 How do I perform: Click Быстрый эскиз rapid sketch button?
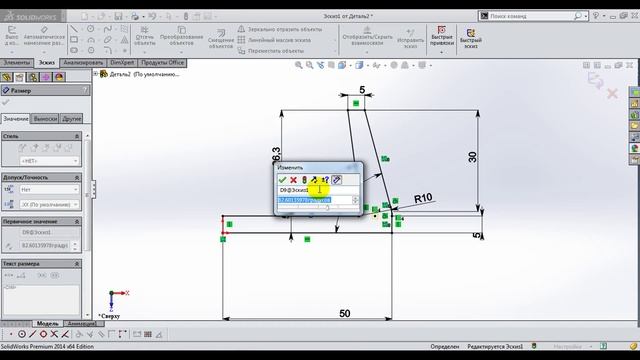tap(471, 39)
